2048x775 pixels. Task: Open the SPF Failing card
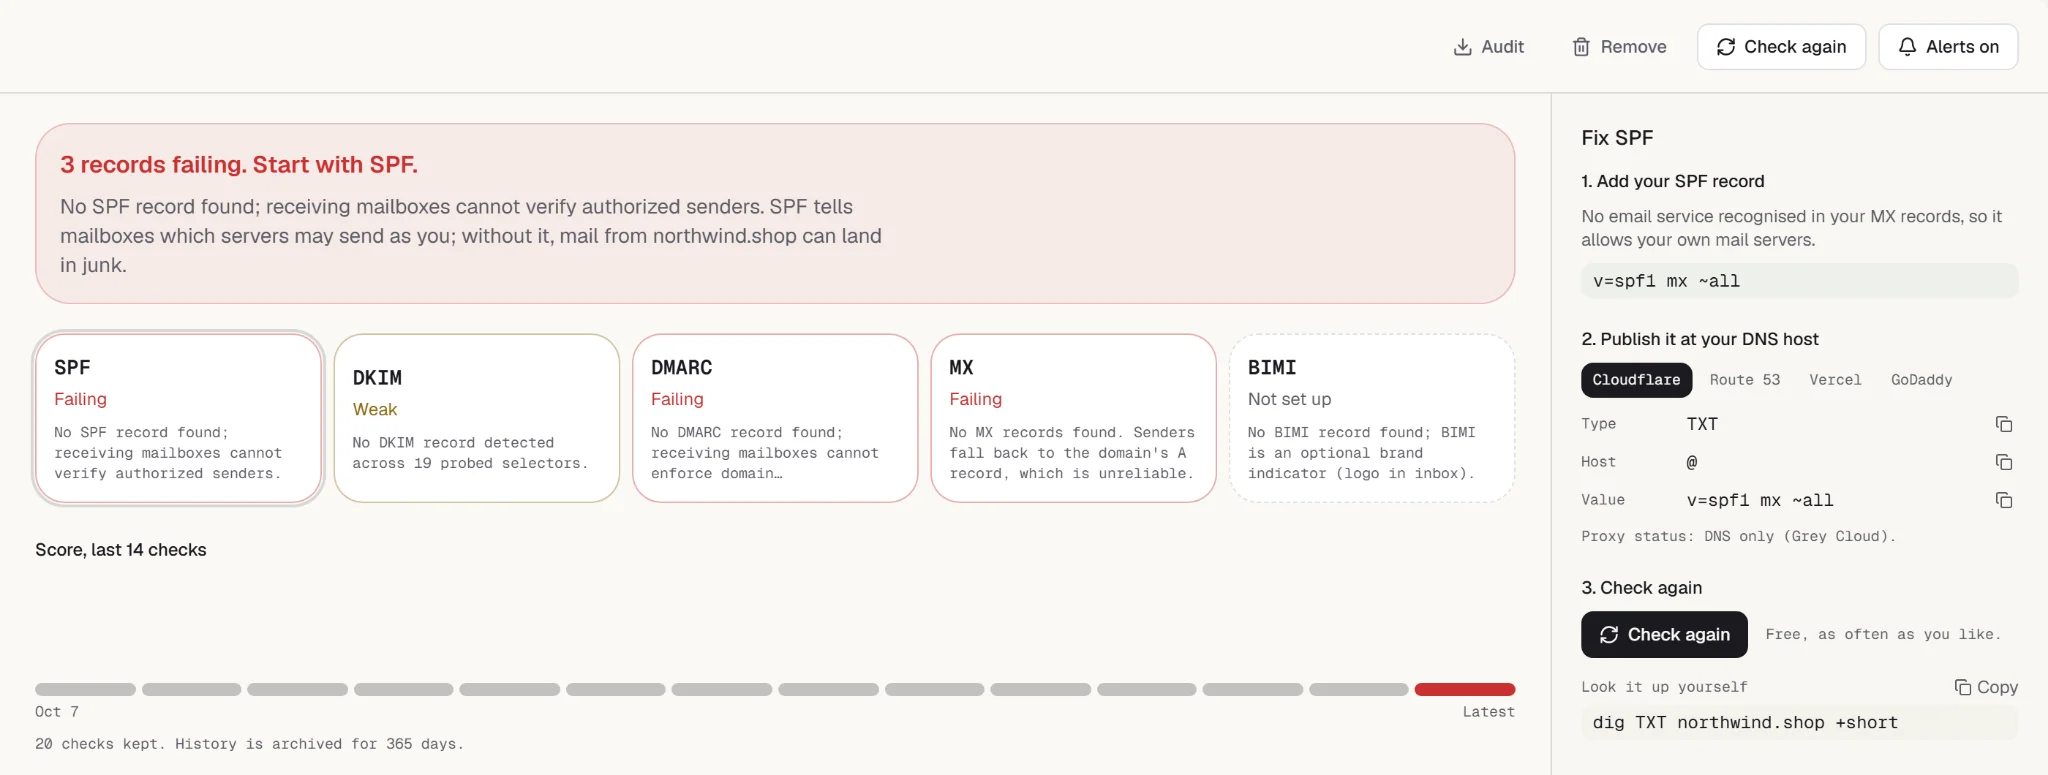click(178, 418)
